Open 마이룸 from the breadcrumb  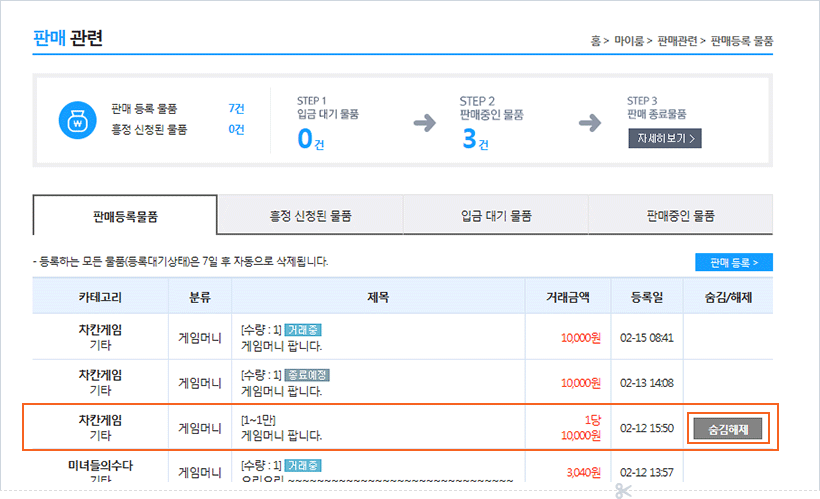coord(628,41)
